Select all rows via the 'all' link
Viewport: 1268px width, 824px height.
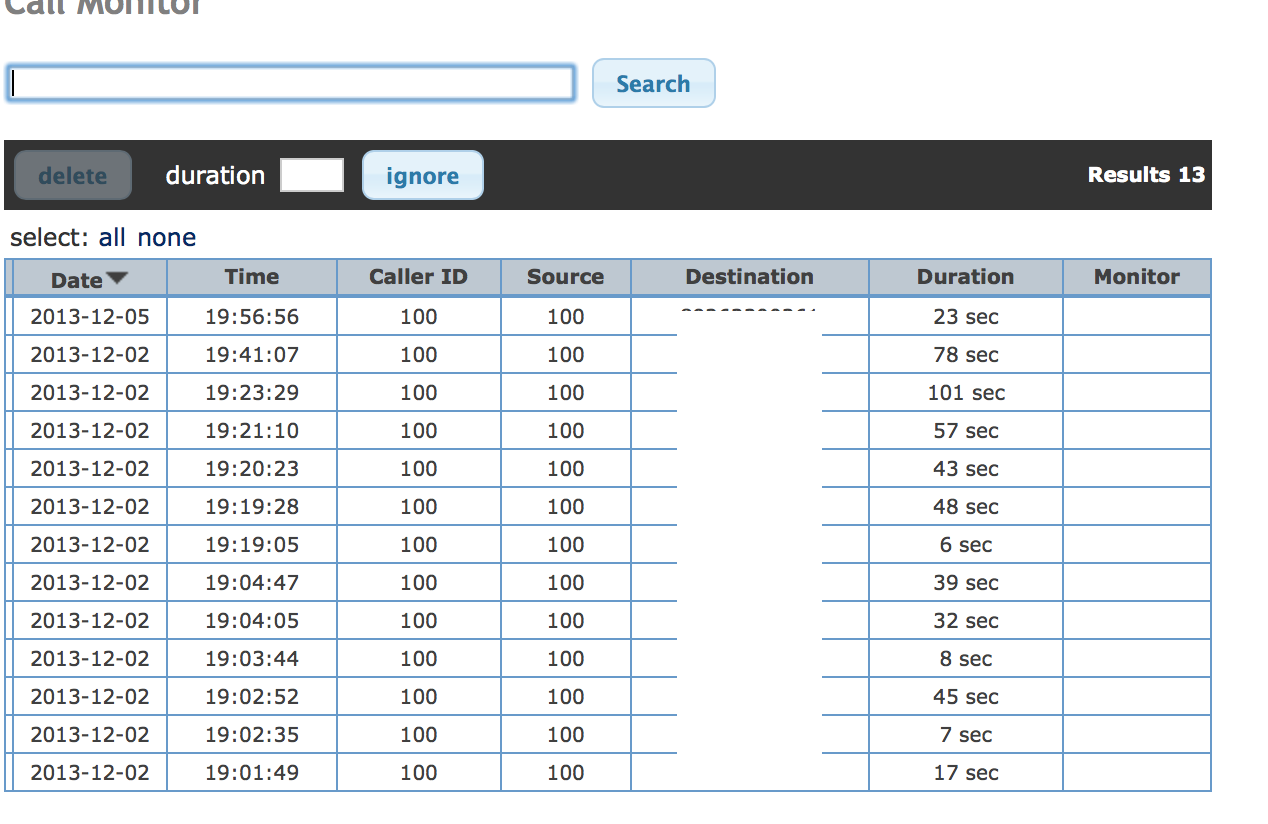tap(112, 237)
